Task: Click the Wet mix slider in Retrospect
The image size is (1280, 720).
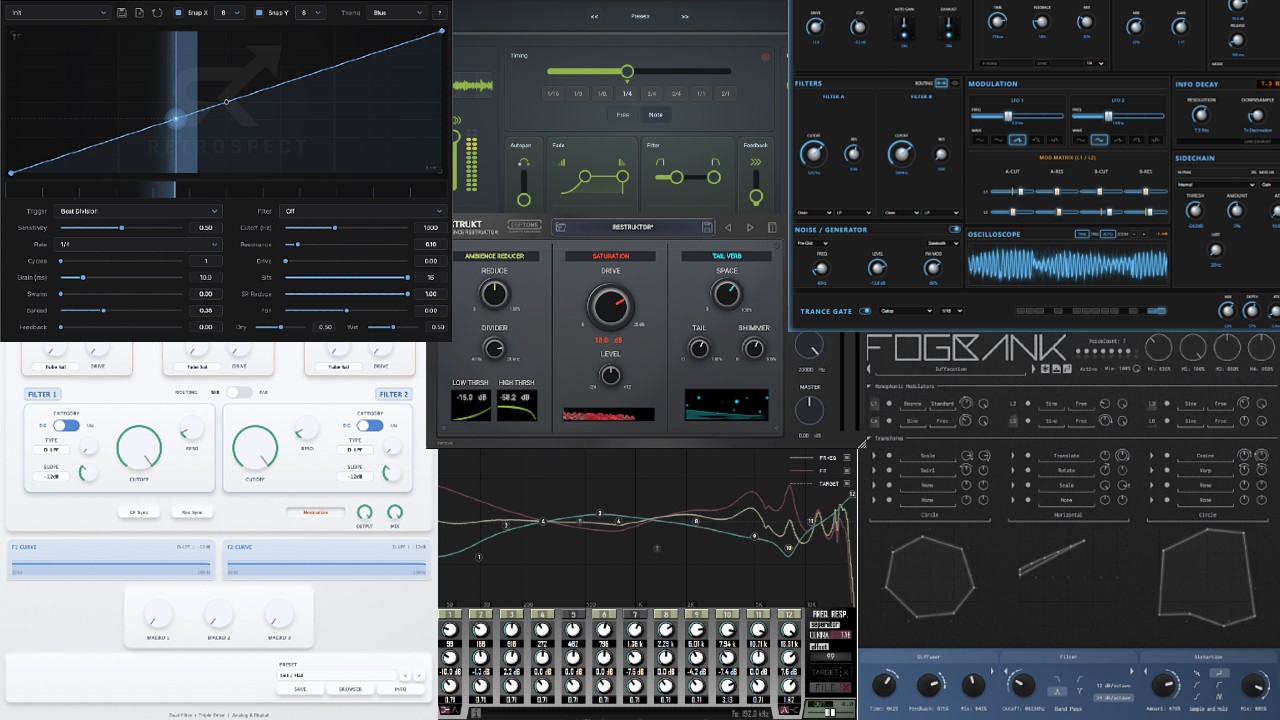Action: coord(393,327)
